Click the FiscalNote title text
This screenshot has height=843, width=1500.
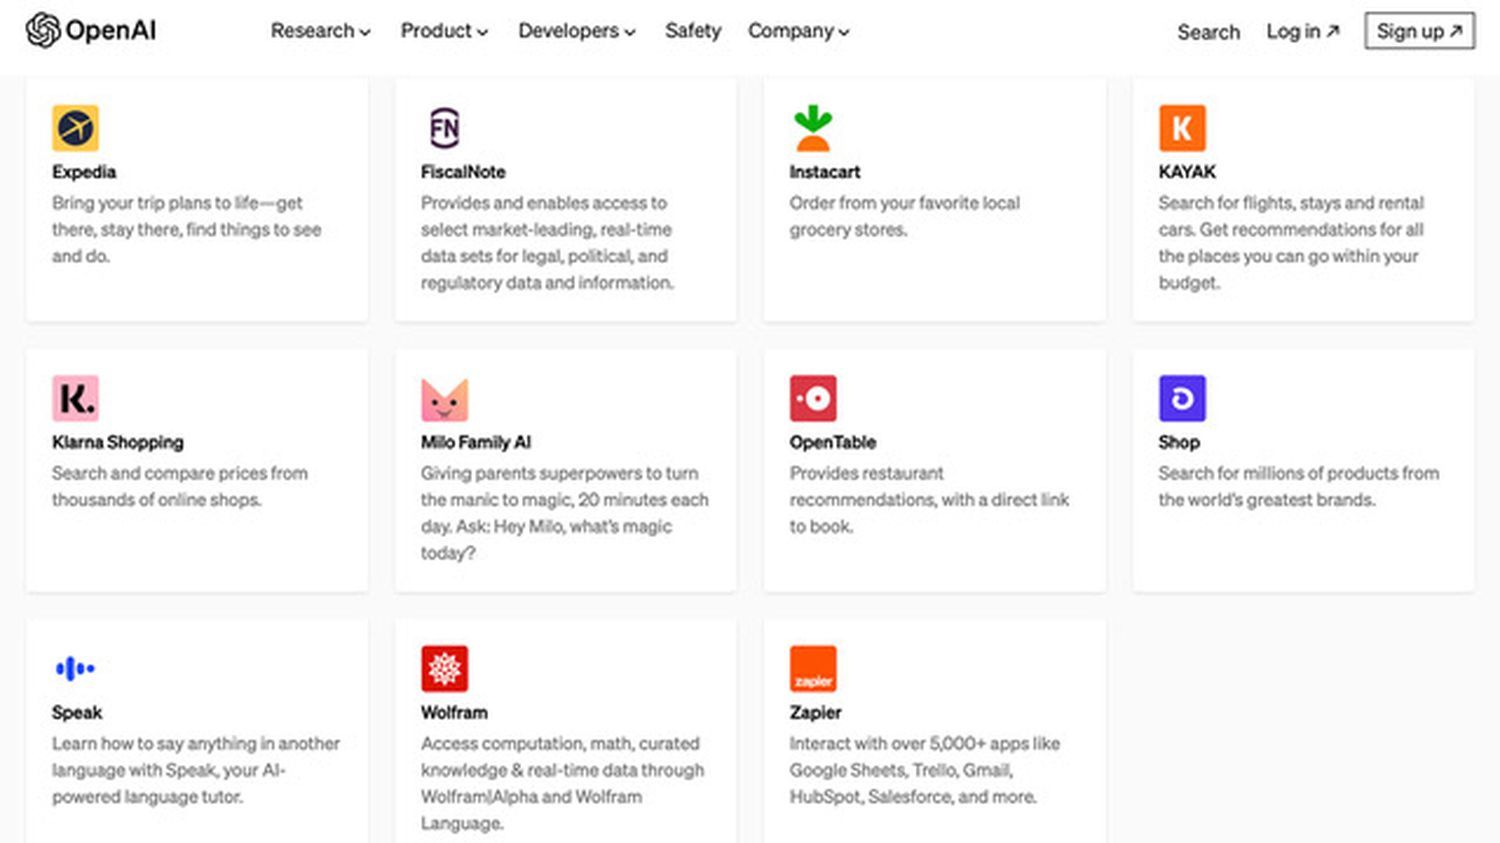coord(463,172)
